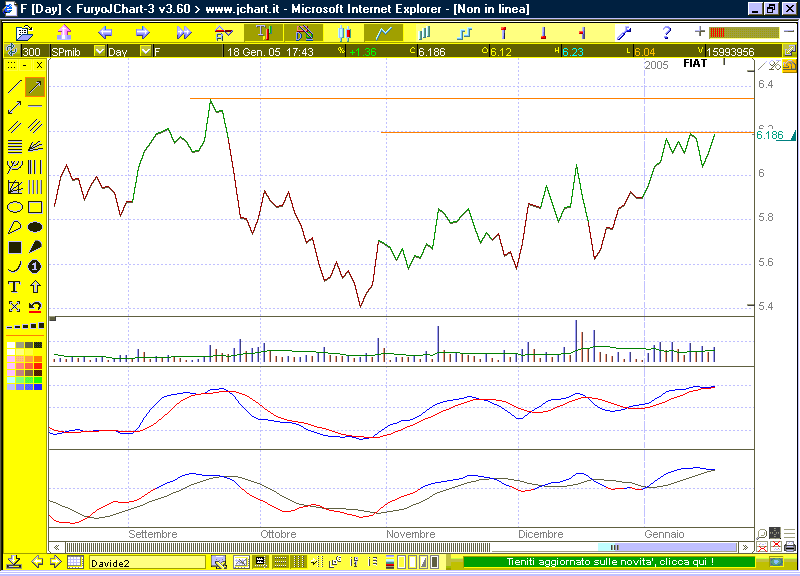Select the filled rectangle tool
This screenshot has height=576, width=800.
15,247
